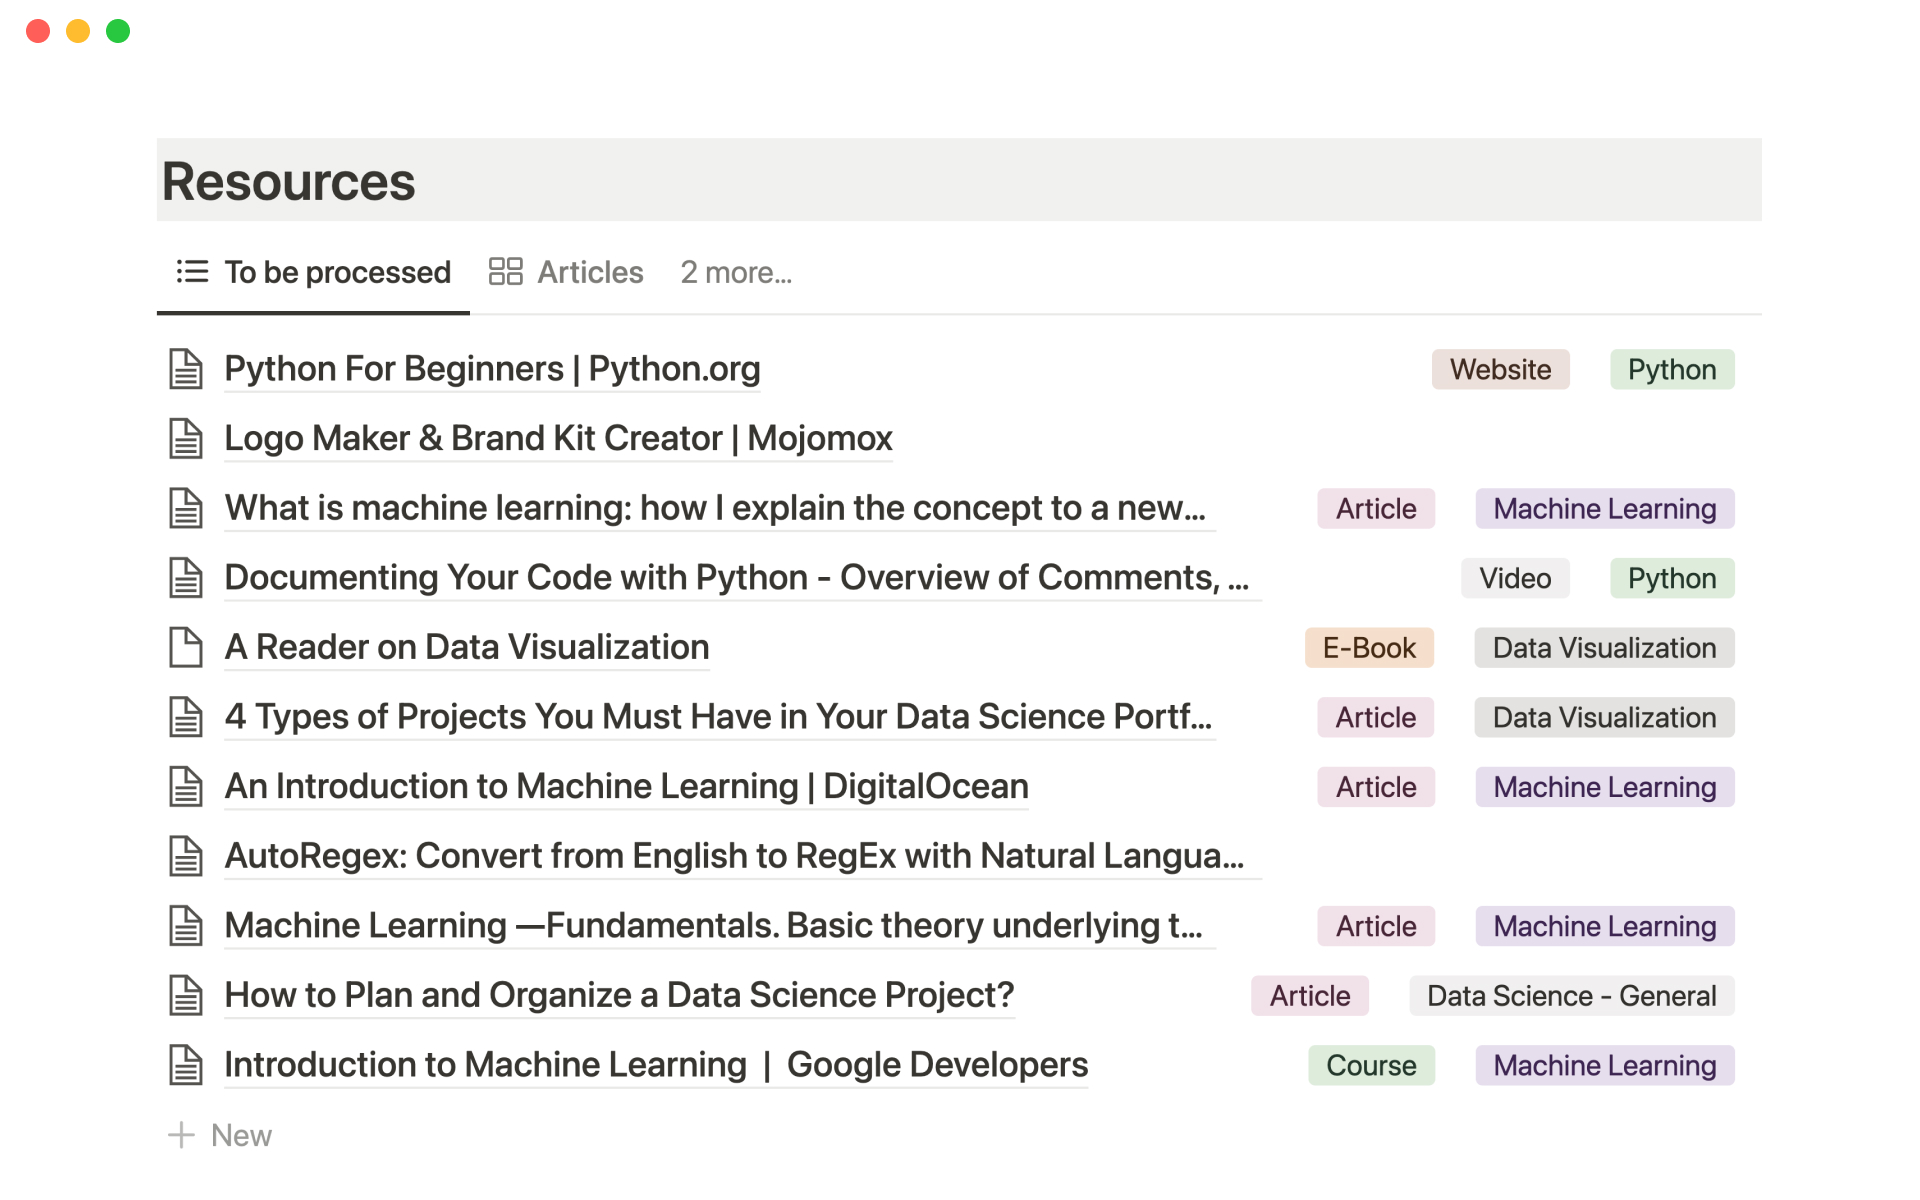The image size is (1920, 1200).
Task: Click the list icon on To be processed tab
Action: pos(192,272)
